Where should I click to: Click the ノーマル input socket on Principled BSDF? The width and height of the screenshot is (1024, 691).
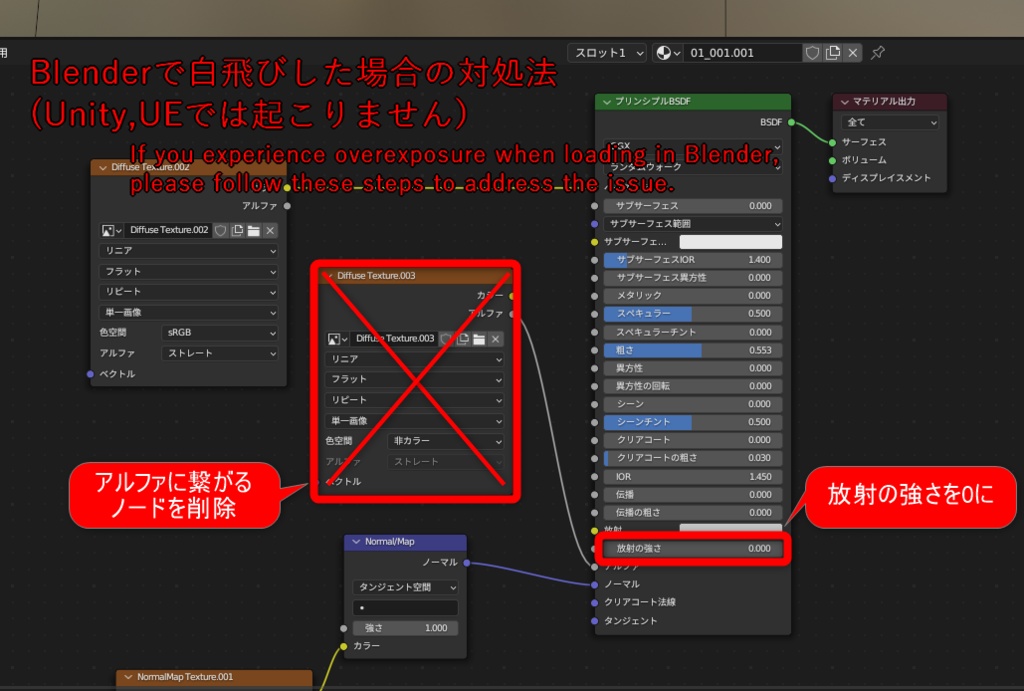tap(594, 585)
